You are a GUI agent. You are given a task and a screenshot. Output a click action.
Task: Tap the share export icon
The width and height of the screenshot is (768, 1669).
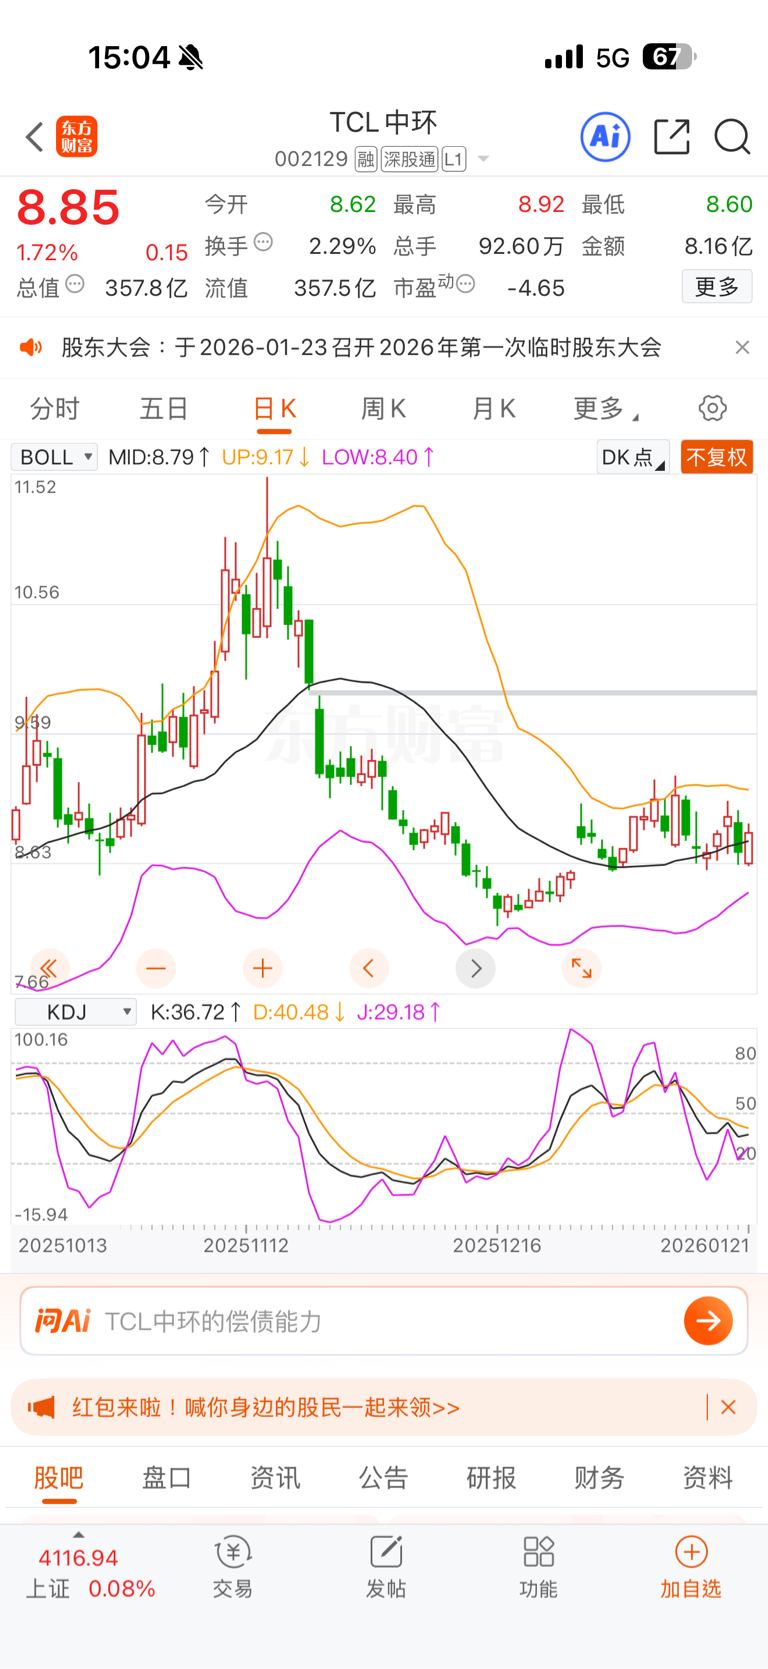[672, 137]
